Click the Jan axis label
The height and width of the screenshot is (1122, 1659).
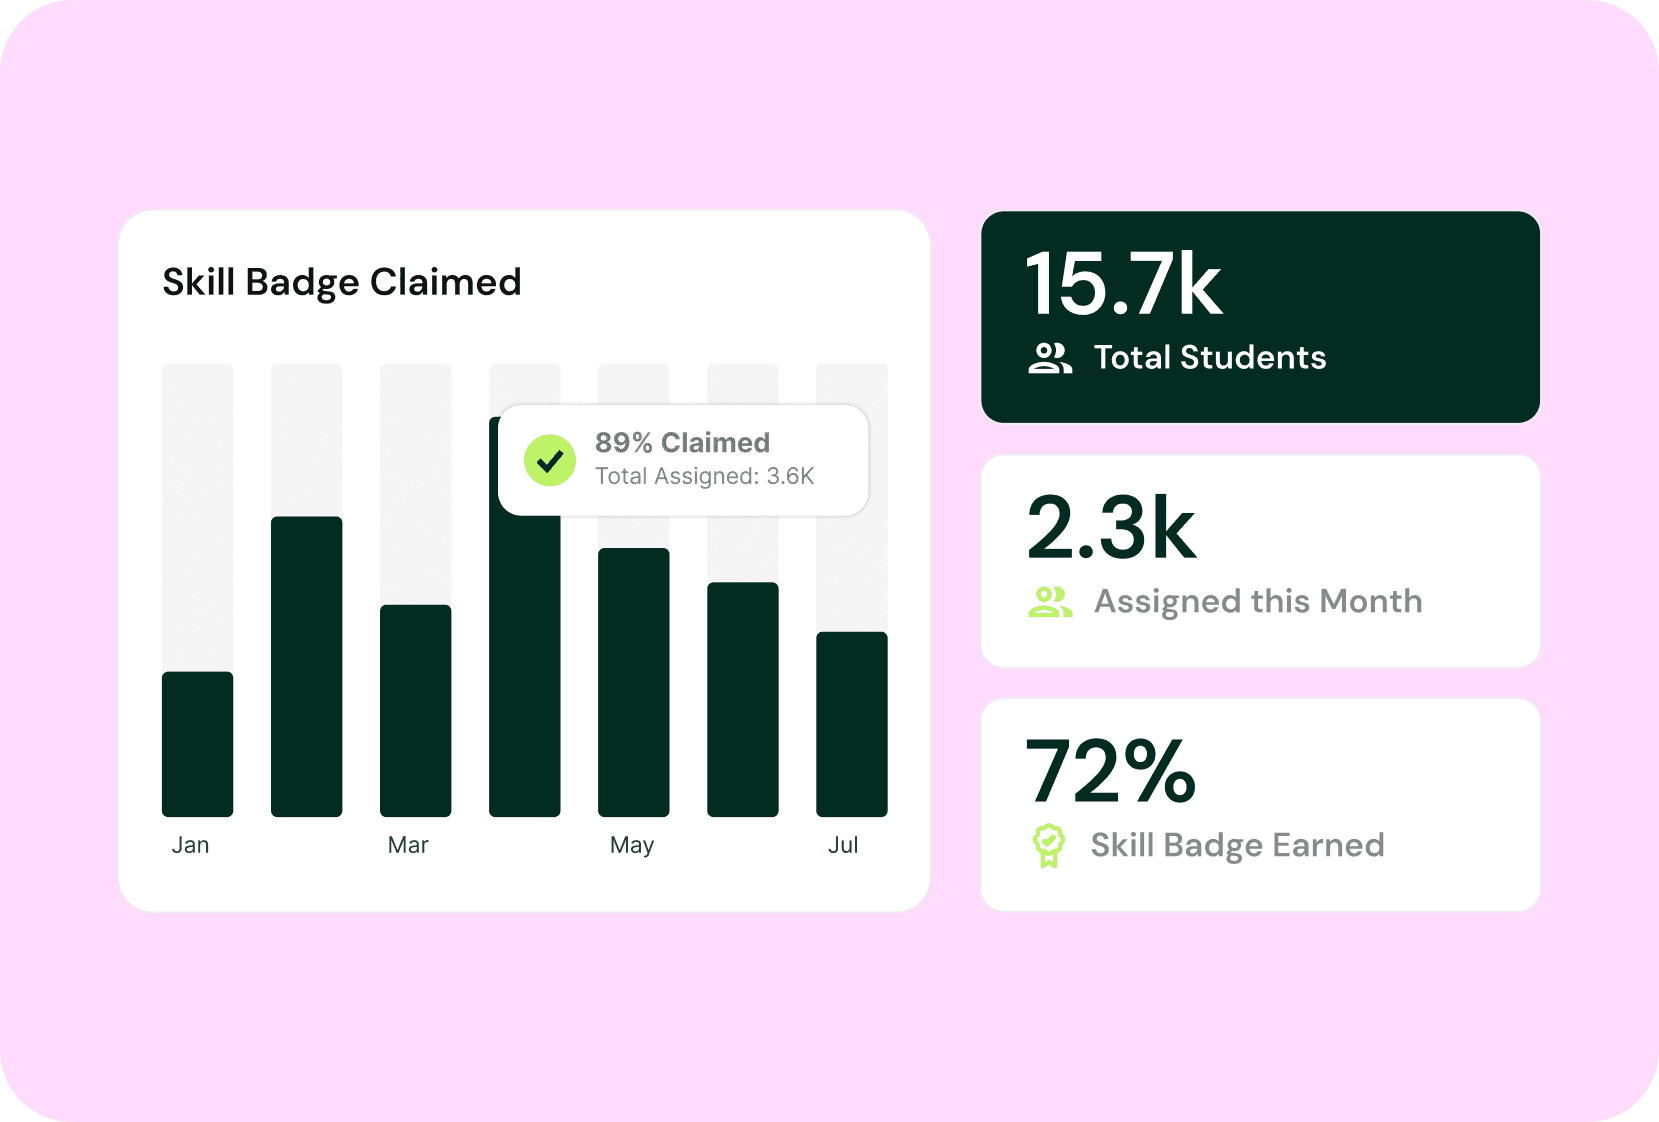click(190, 845)
